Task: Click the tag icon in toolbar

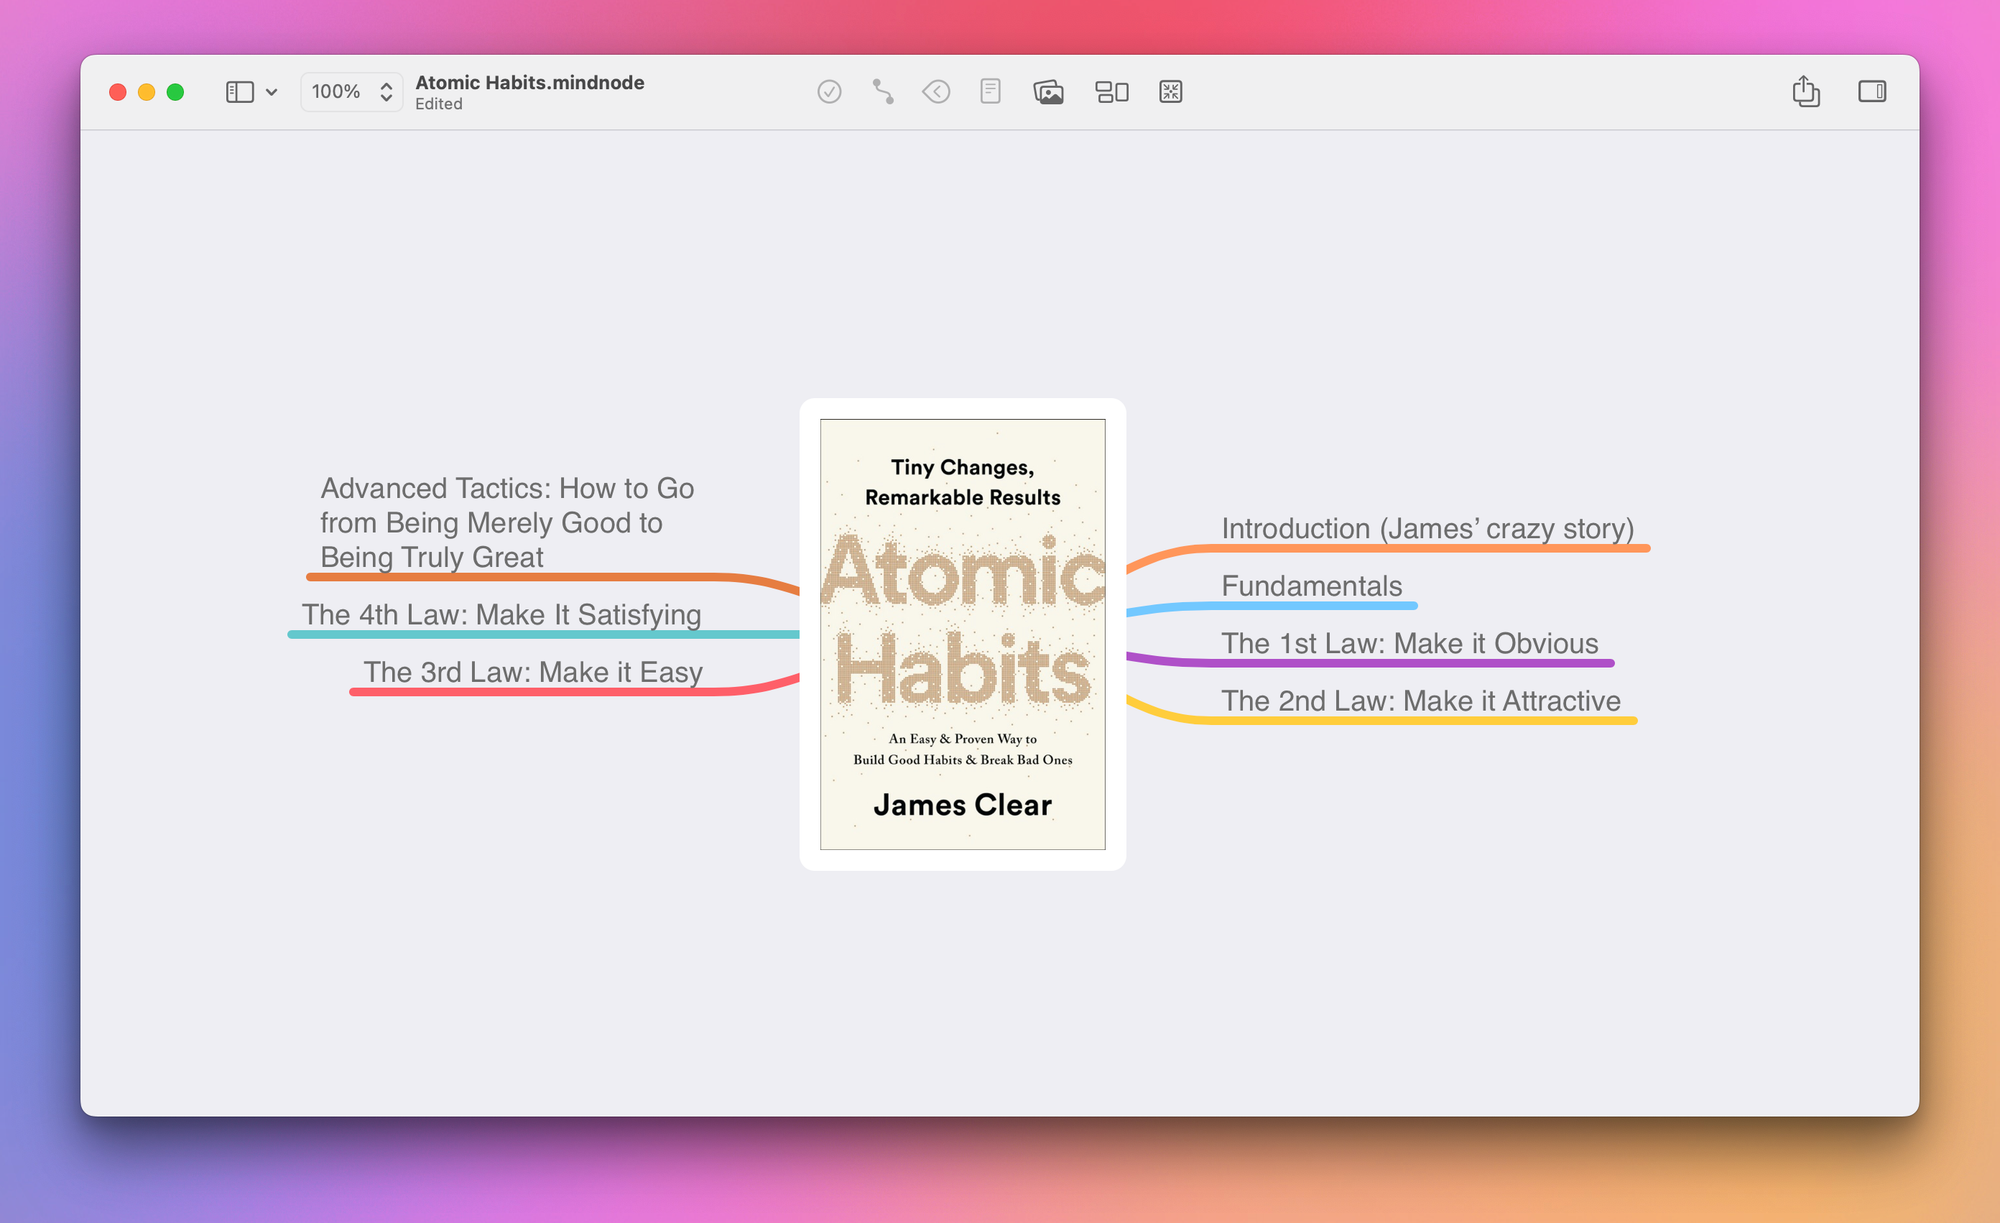Action: click(x=936, y=92)
